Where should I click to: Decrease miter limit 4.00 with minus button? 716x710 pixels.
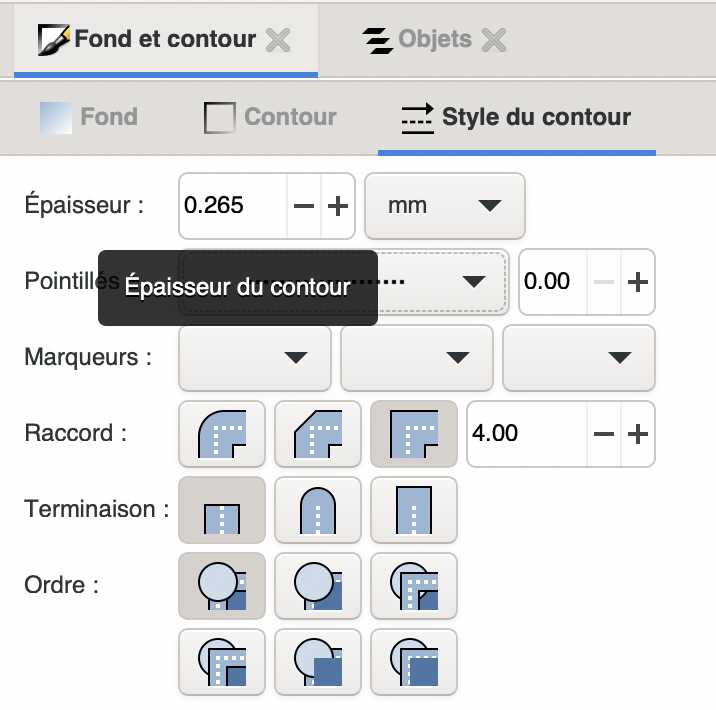[x=604, y=434]
